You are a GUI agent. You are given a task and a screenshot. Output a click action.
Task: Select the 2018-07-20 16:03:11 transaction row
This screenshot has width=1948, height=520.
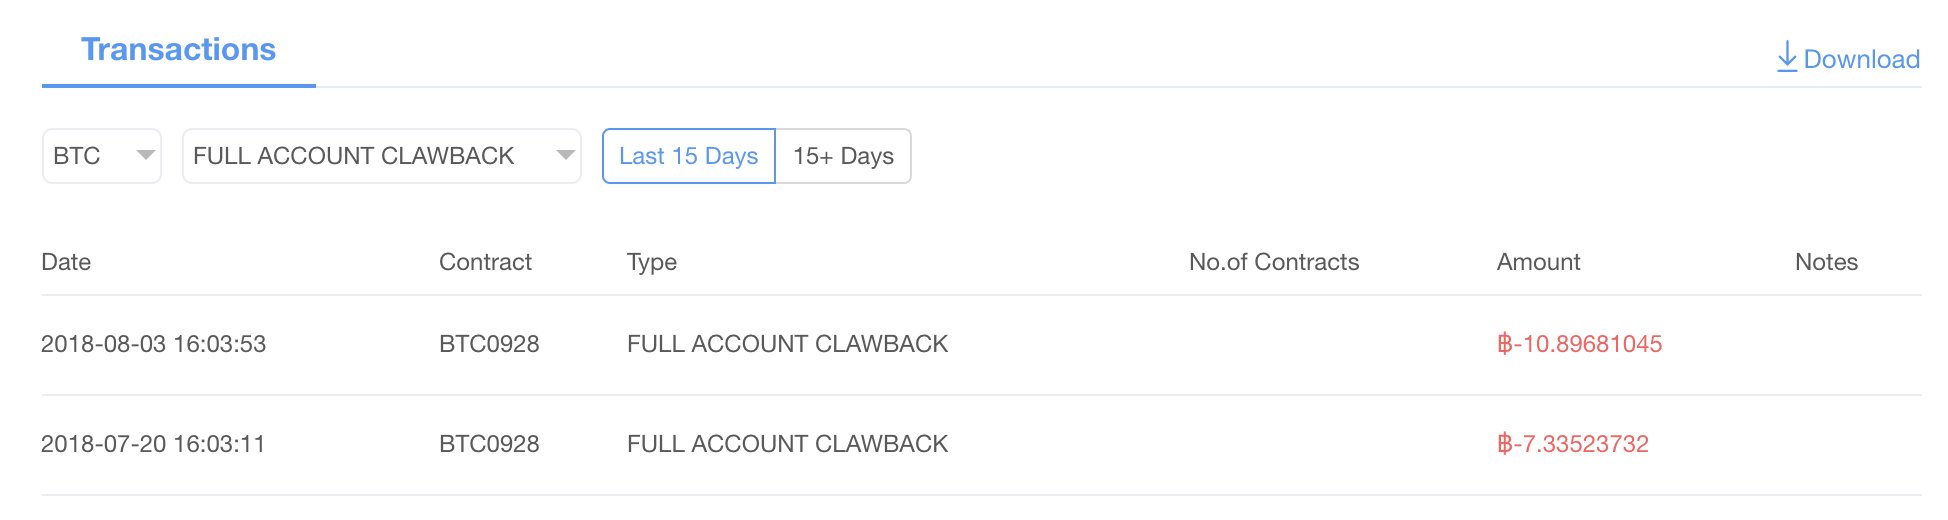(x=981, y=445)
